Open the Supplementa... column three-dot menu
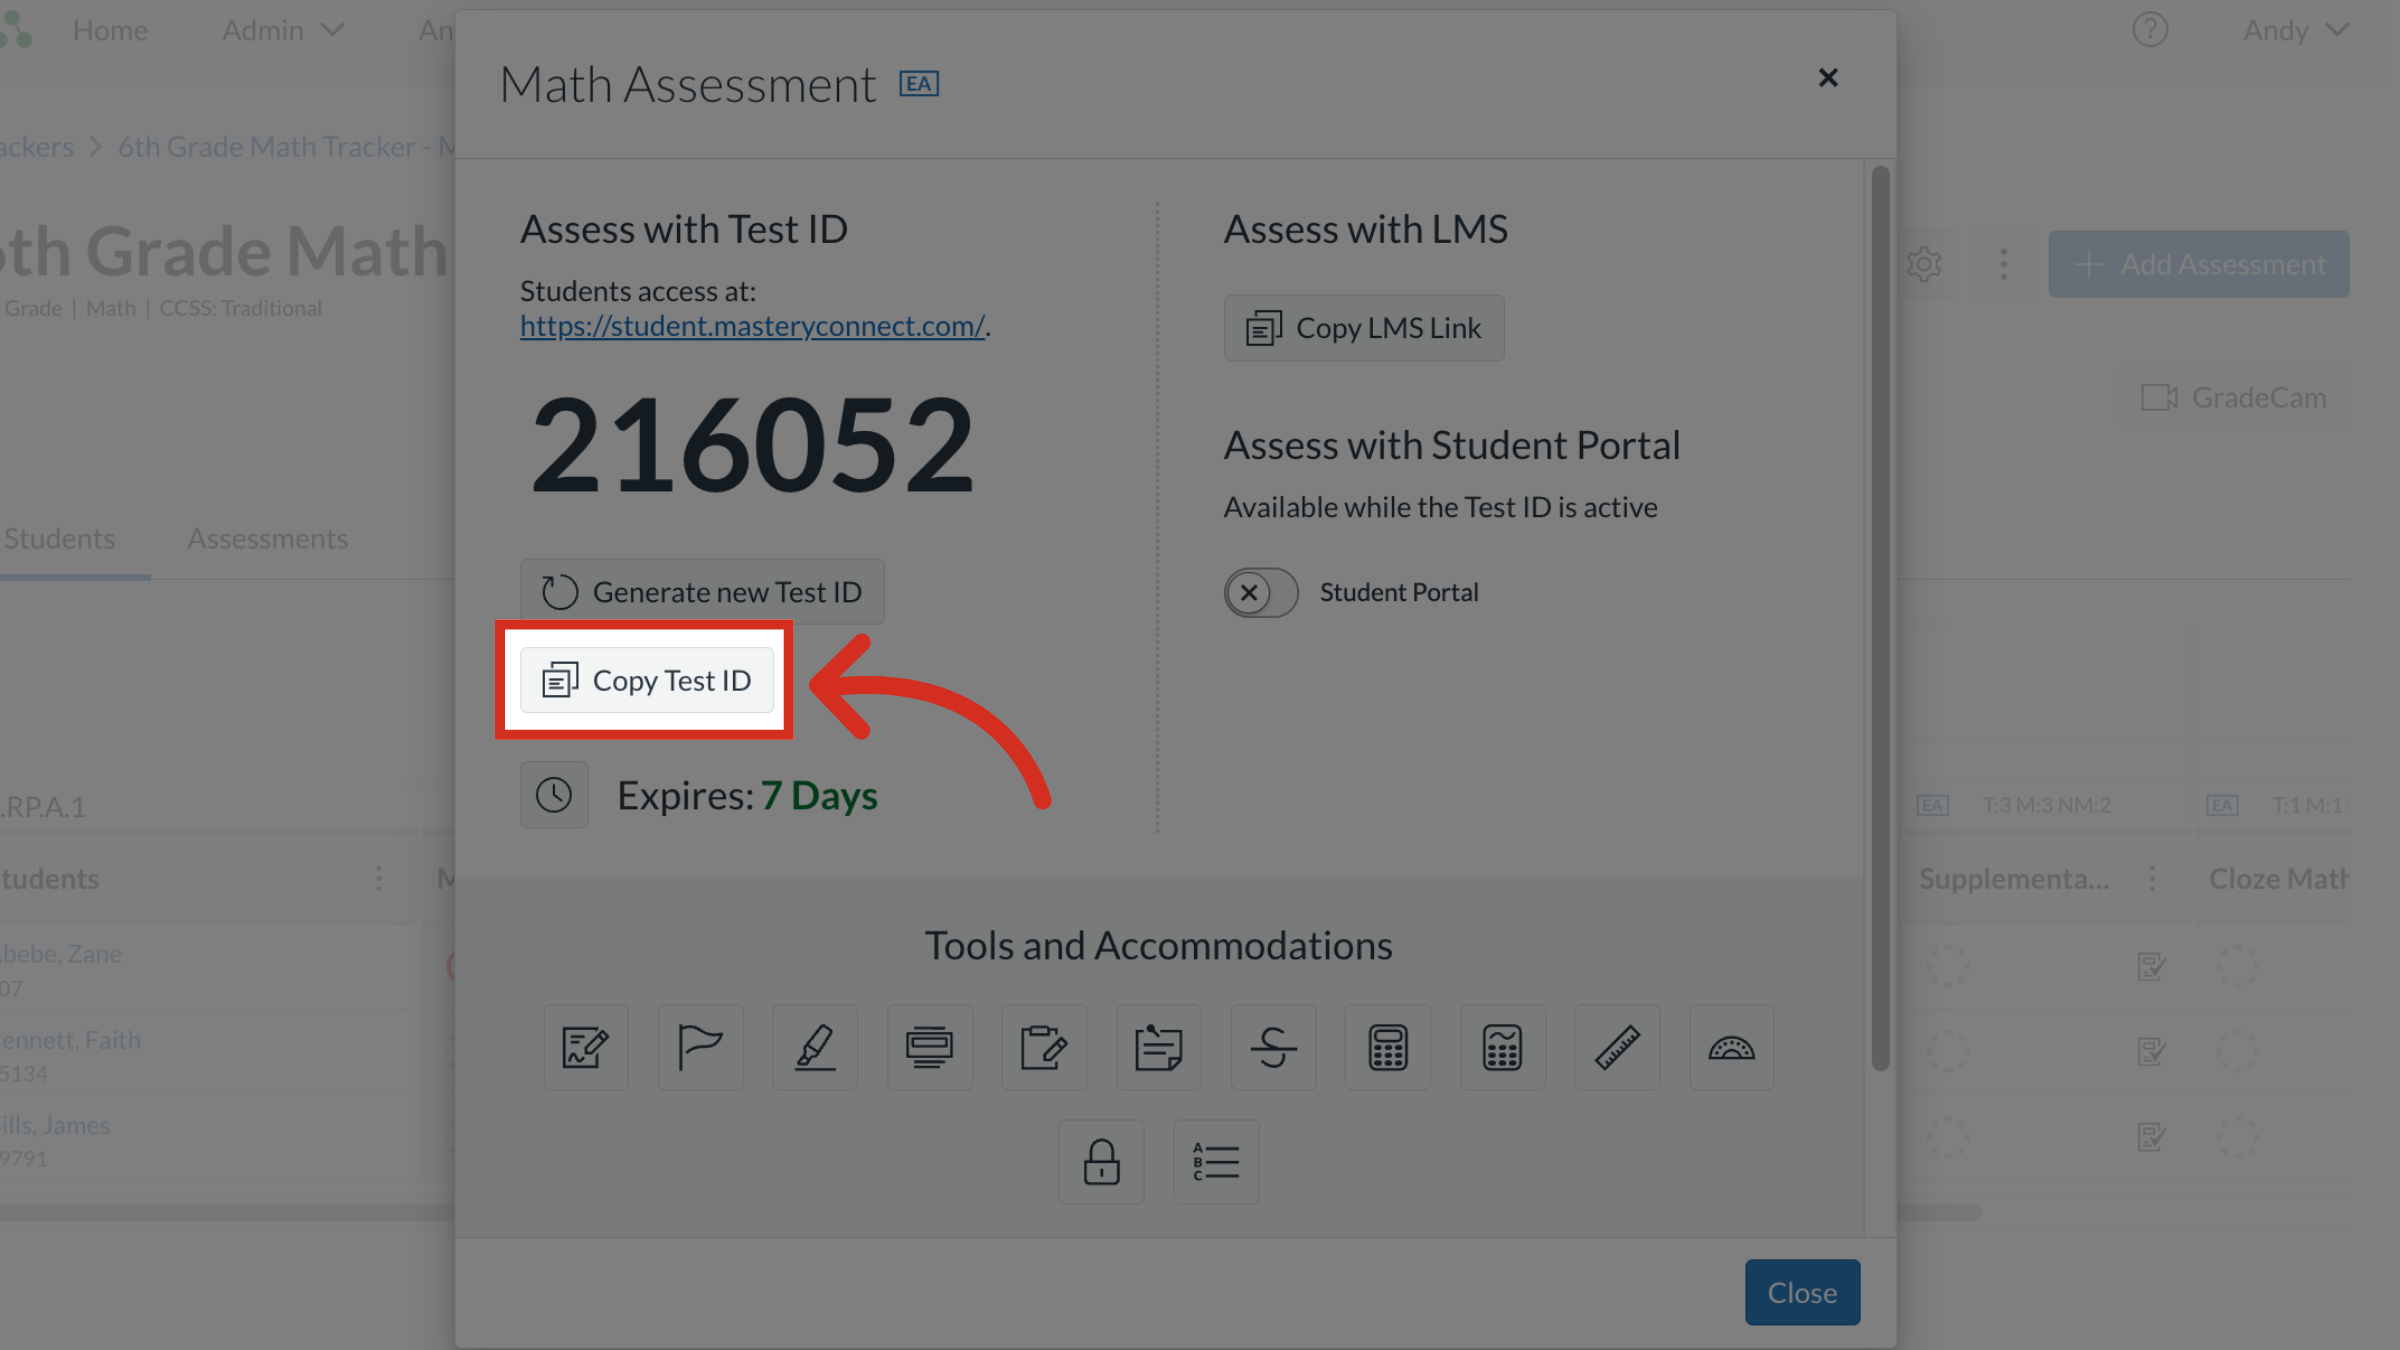Viewport: 2400px width, 1350px height. pyautogui.click(x=2152, y=879)
